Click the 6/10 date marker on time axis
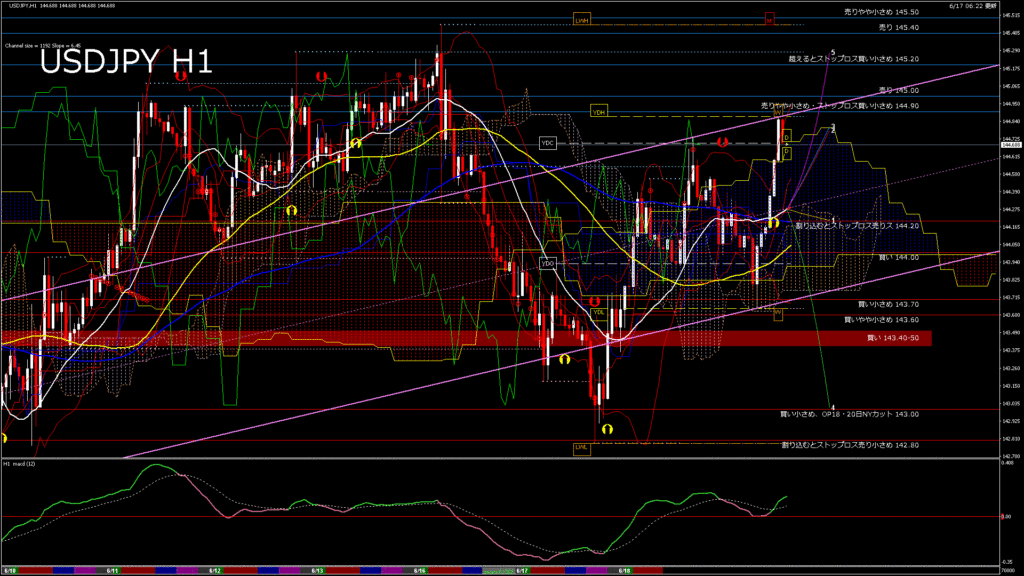The height and width of the screenshot is (576, 1024). point(10,571)
